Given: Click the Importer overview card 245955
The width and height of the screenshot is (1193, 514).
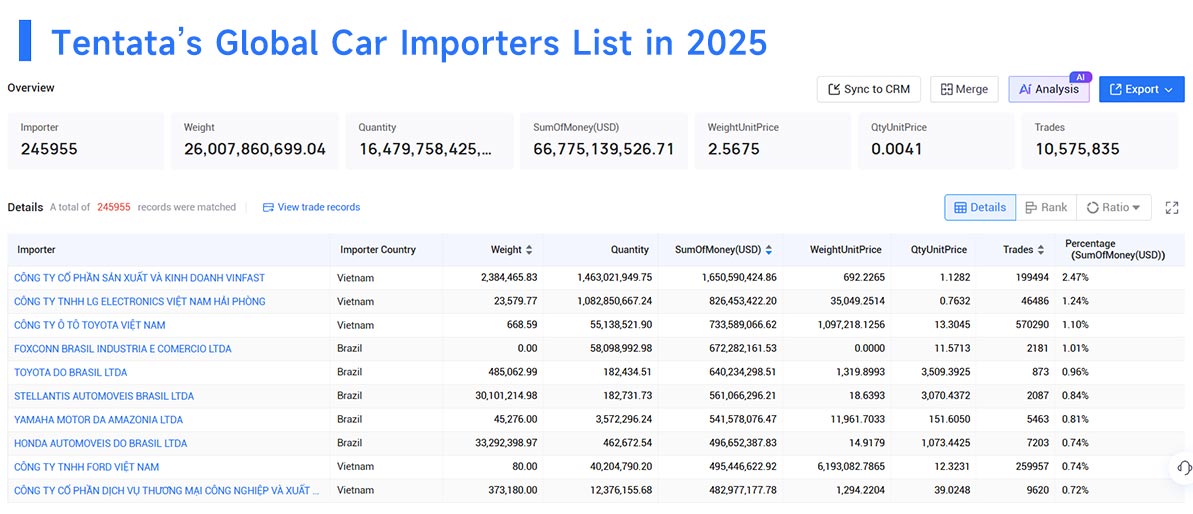Looking at the screenshot, I should click(86, 141).
